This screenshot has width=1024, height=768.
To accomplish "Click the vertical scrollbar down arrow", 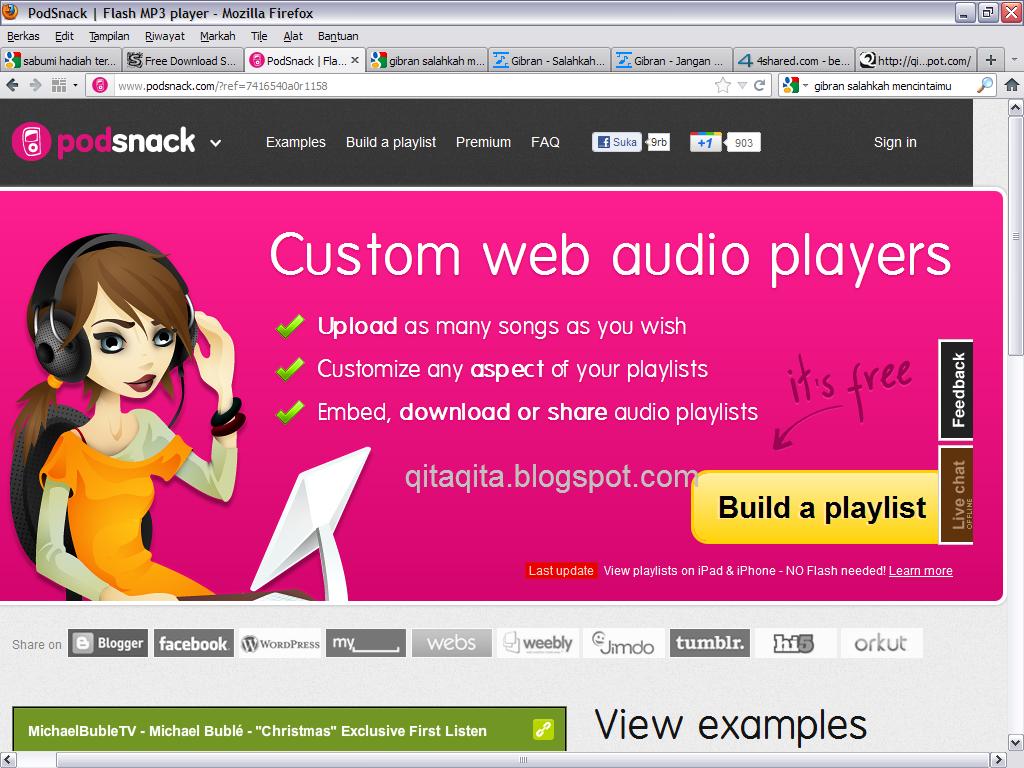I will click(1016, 743).
